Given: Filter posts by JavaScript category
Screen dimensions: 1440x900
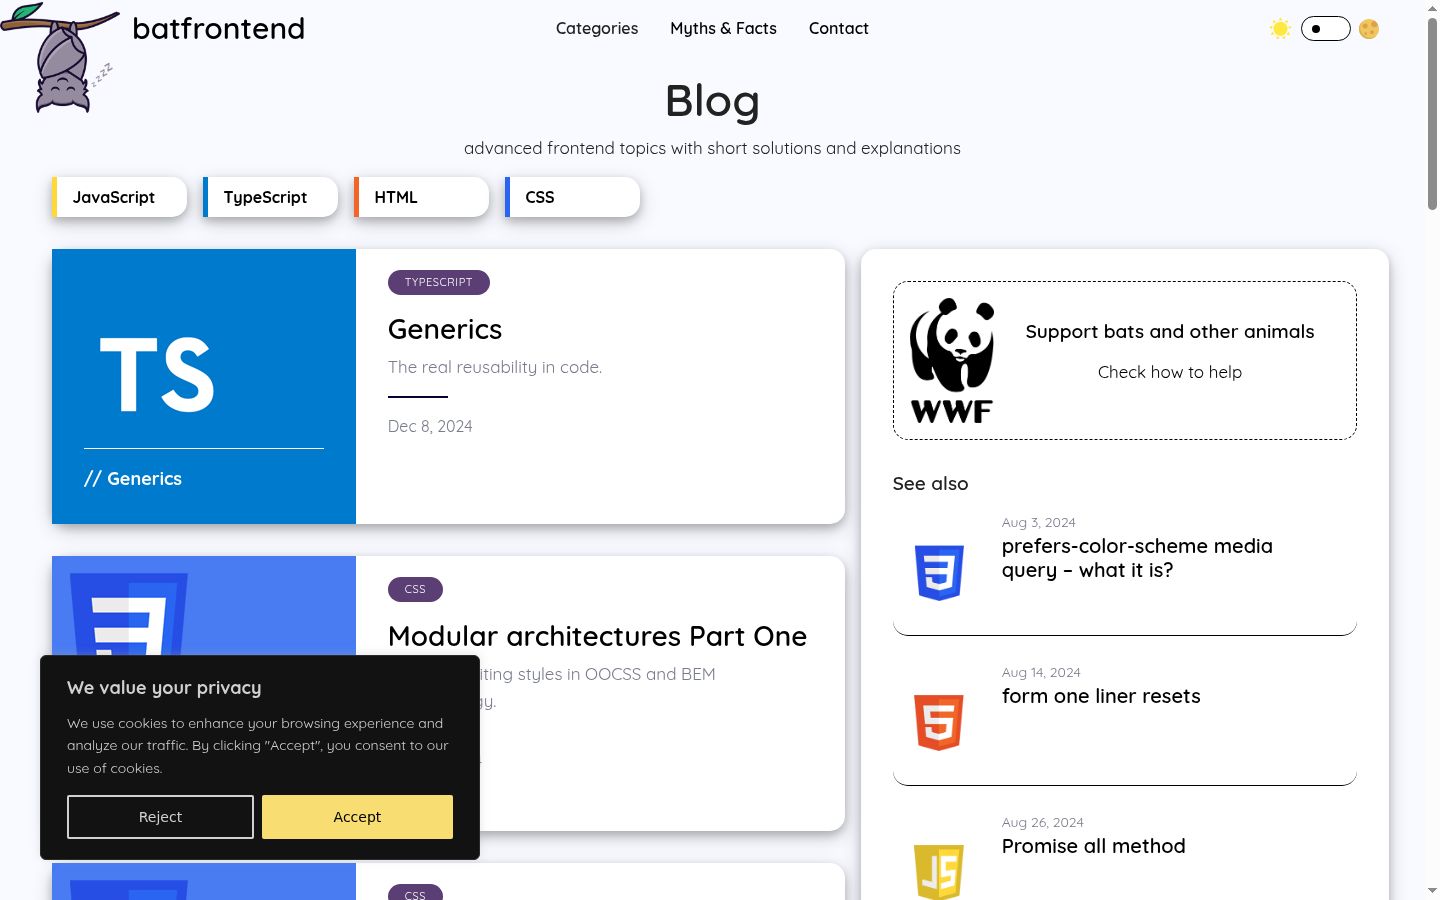Looking at the screenshot, I should point(119,197).
